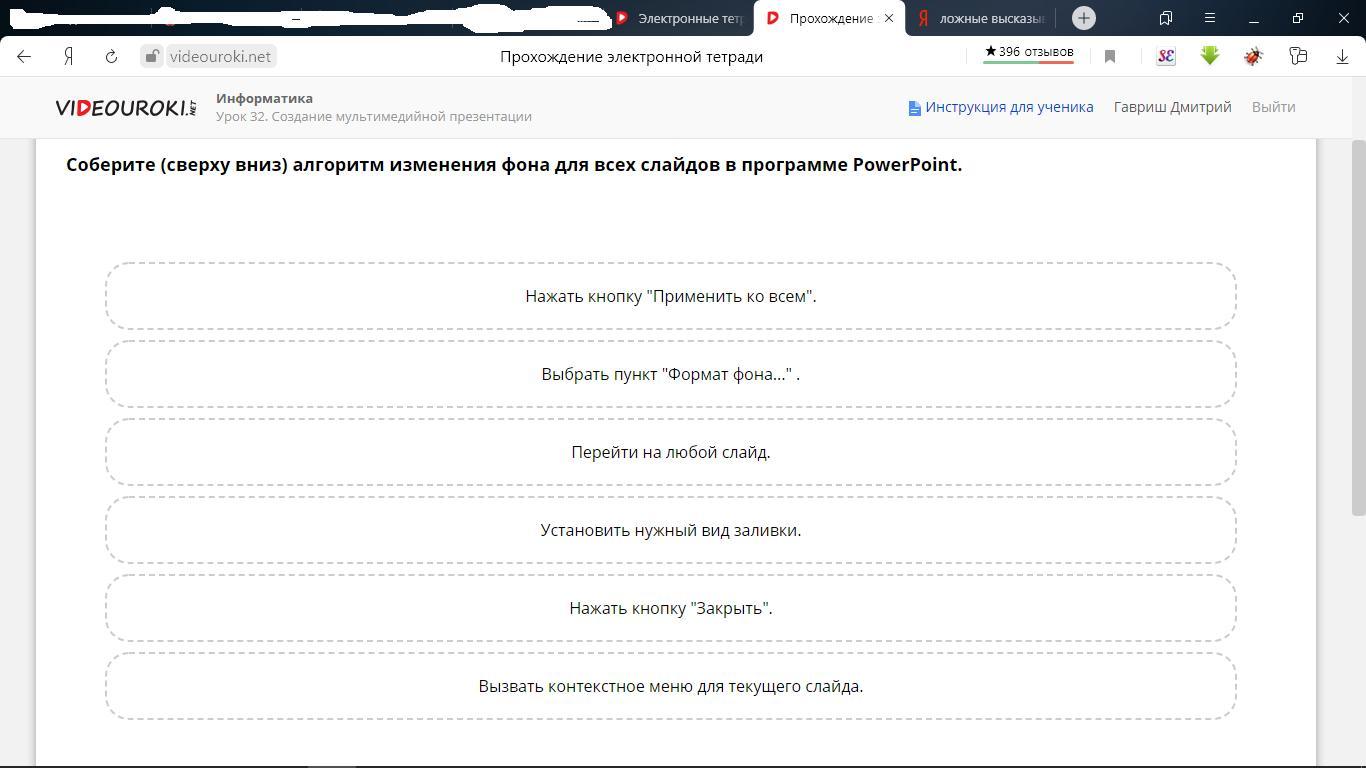The width and height of the screenshot is (1366, 768).
Task: Click the ladybug extension icon
Action: click(1253, 57)
